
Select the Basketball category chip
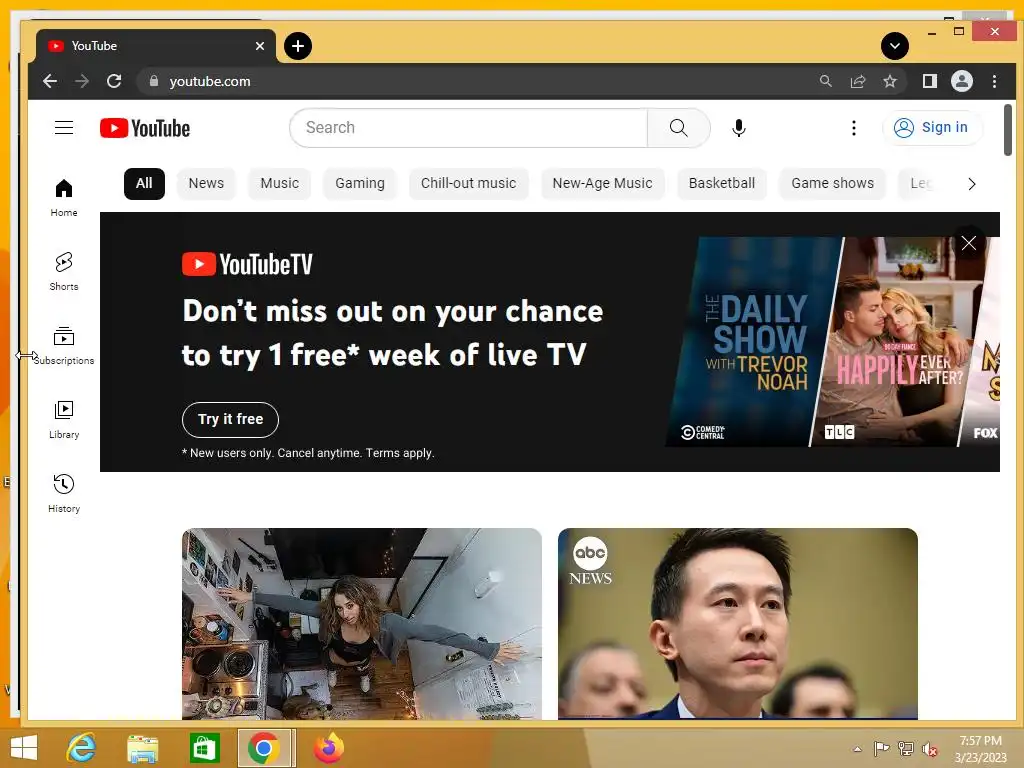(x=722, y=184)
